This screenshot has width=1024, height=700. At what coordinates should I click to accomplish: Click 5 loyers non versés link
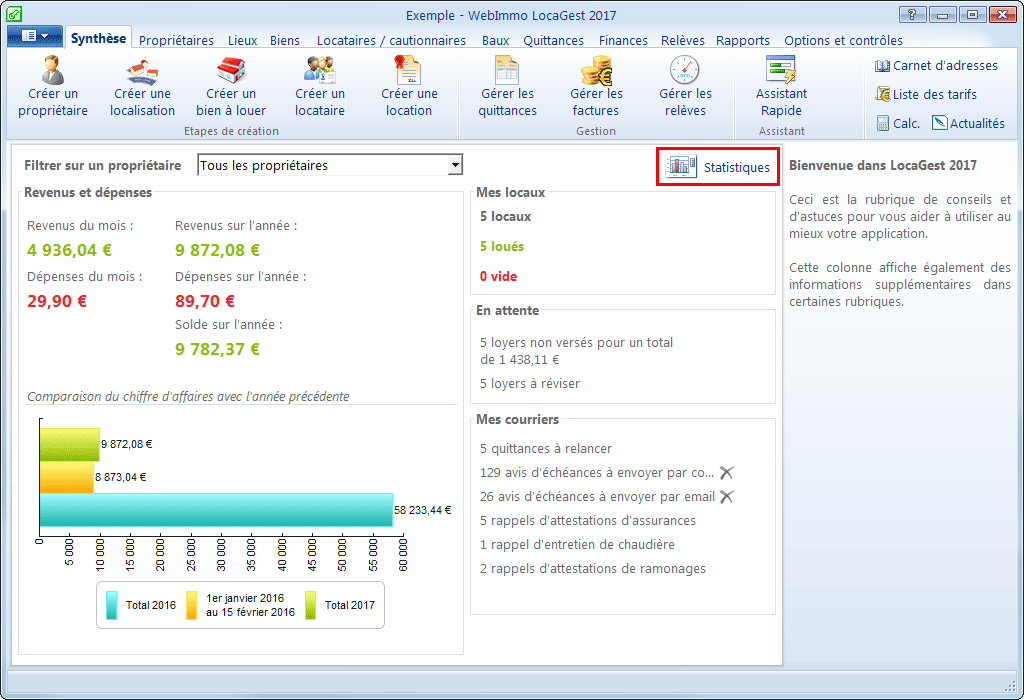pos(576,351)
